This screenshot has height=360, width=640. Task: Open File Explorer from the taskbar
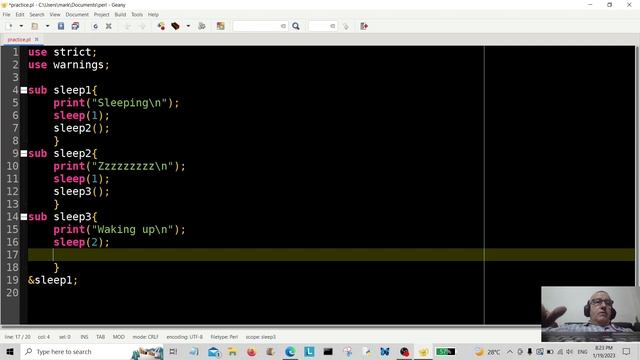click(x=232, y=351)
